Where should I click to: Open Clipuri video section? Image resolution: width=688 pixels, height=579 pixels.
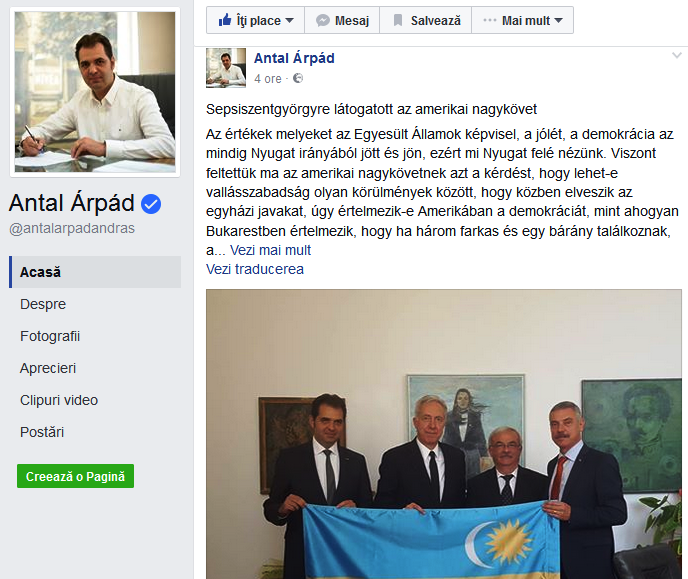coord(59,400)
